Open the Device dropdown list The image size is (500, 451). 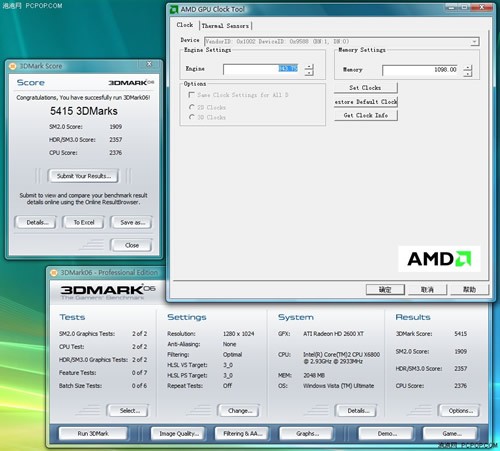[x=474, y=42]
